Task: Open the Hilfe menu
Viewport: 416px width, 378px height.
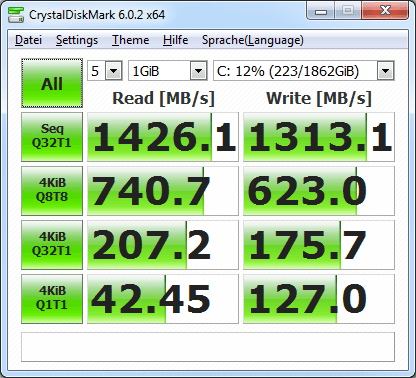Action: (175, 40)
